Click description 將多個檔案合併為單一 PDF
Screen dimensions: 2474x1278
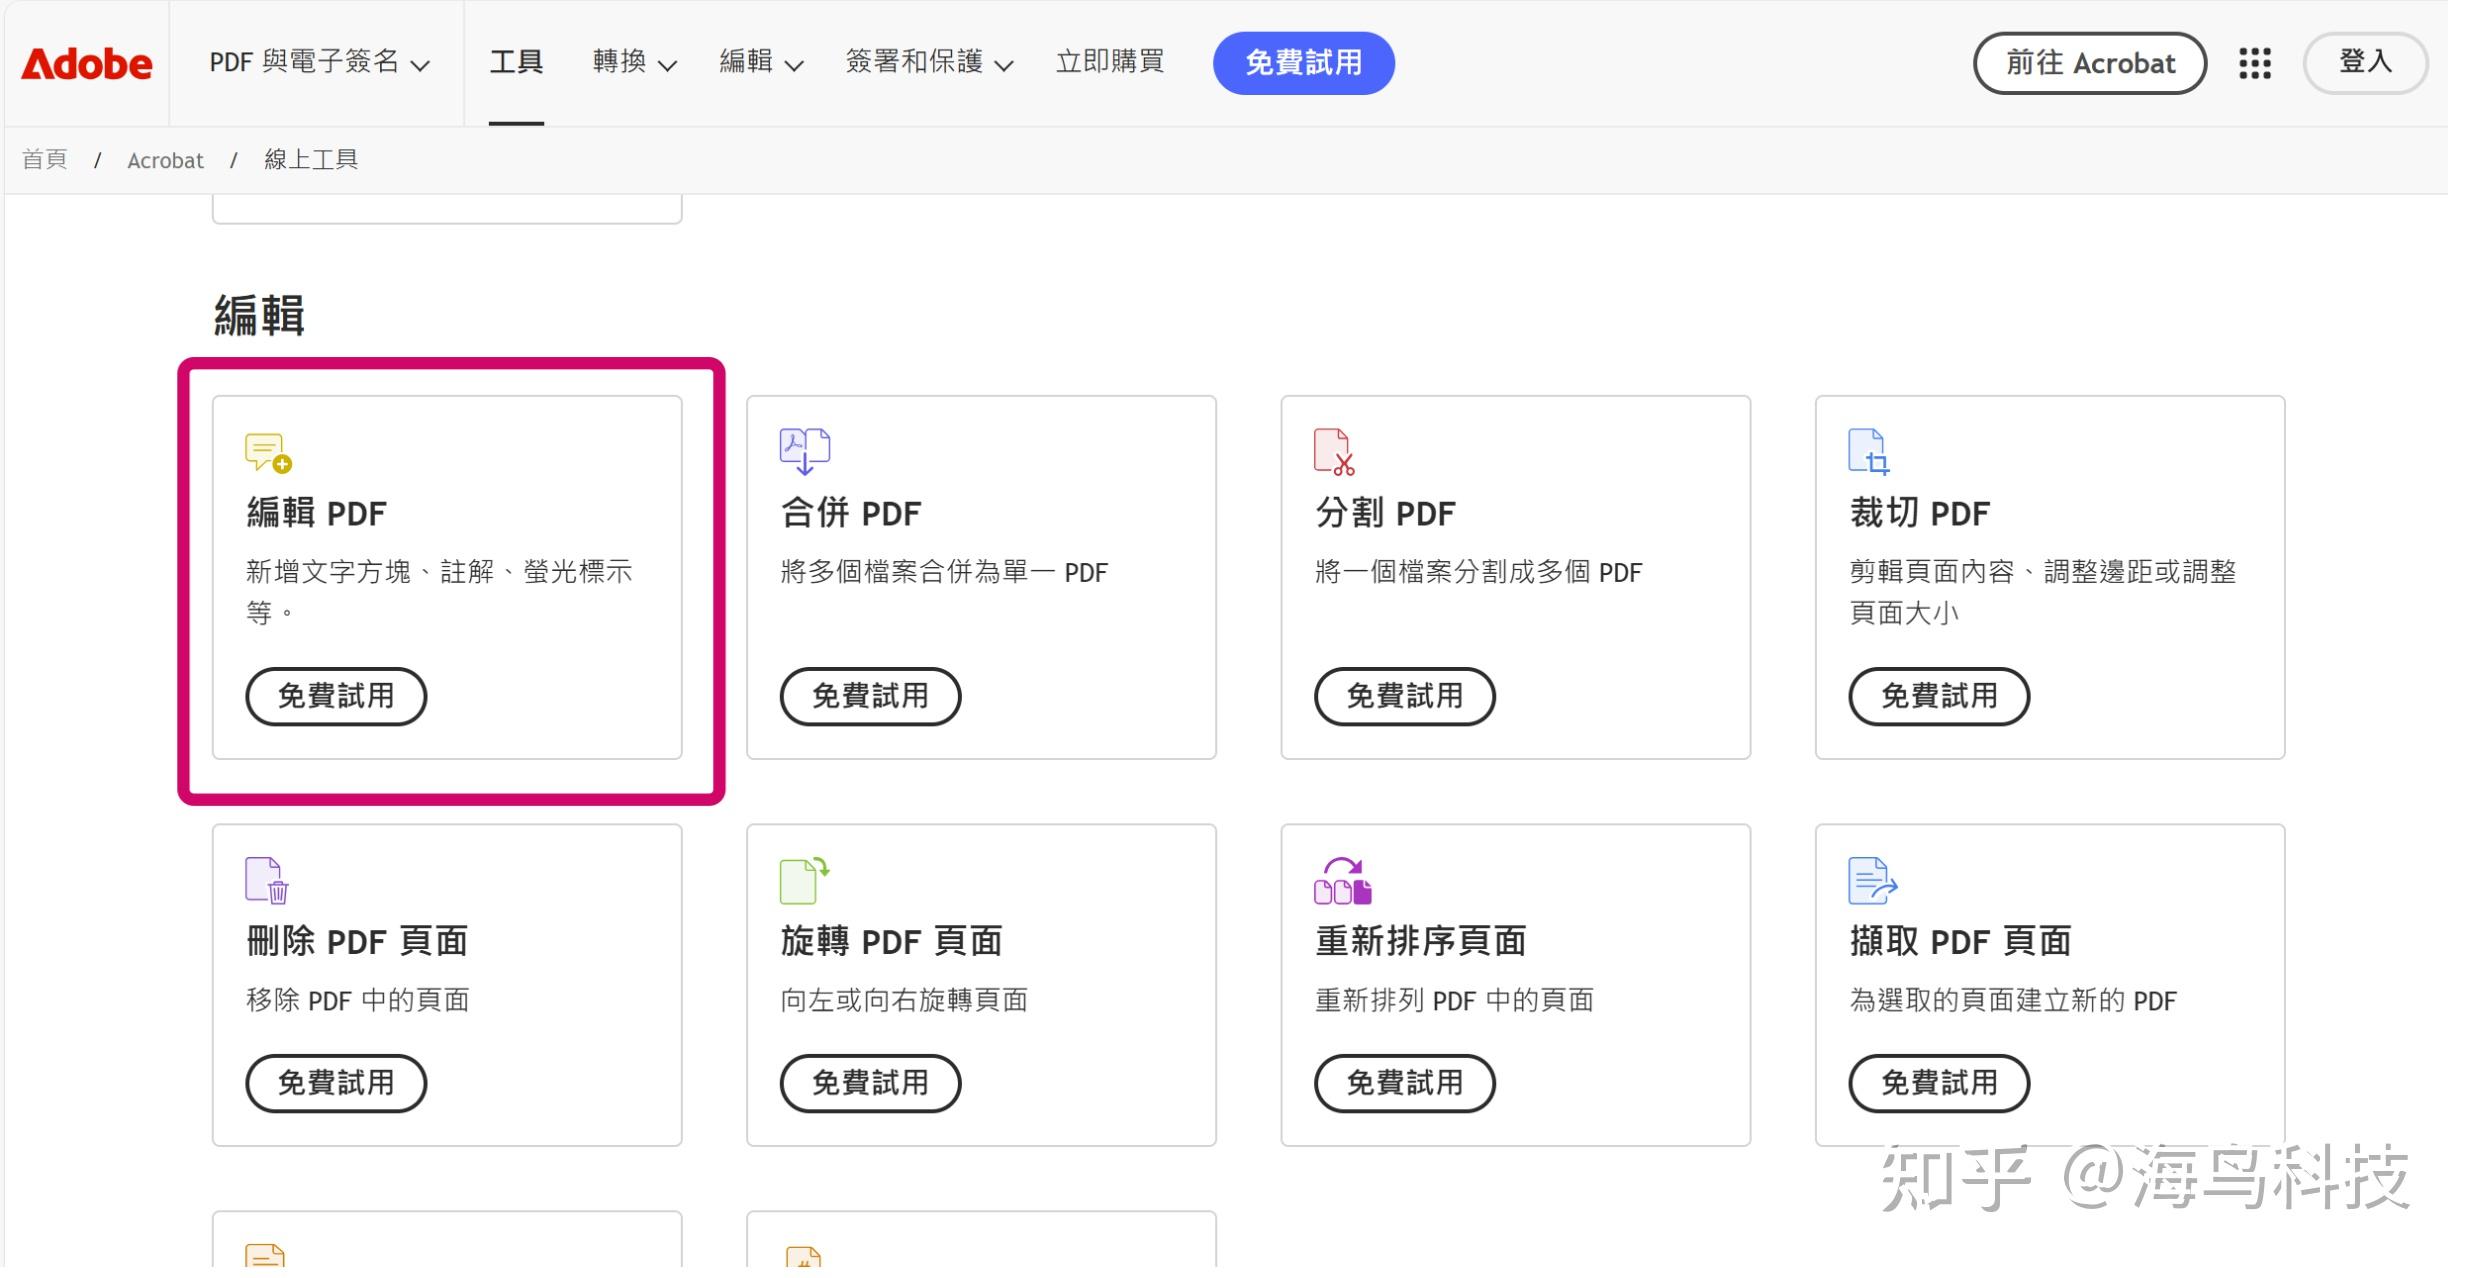944,572
